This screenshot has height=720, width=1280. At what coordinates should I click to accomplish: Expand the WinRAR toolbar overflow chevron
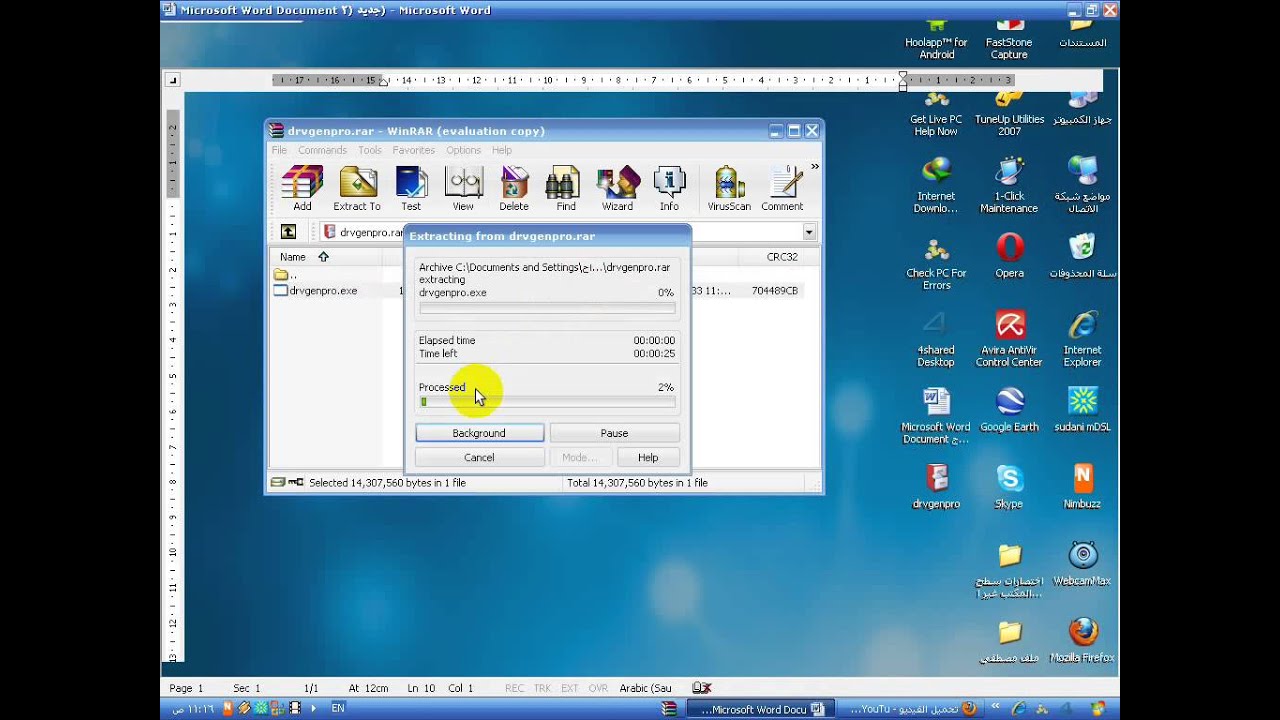[x=815, y=167]
